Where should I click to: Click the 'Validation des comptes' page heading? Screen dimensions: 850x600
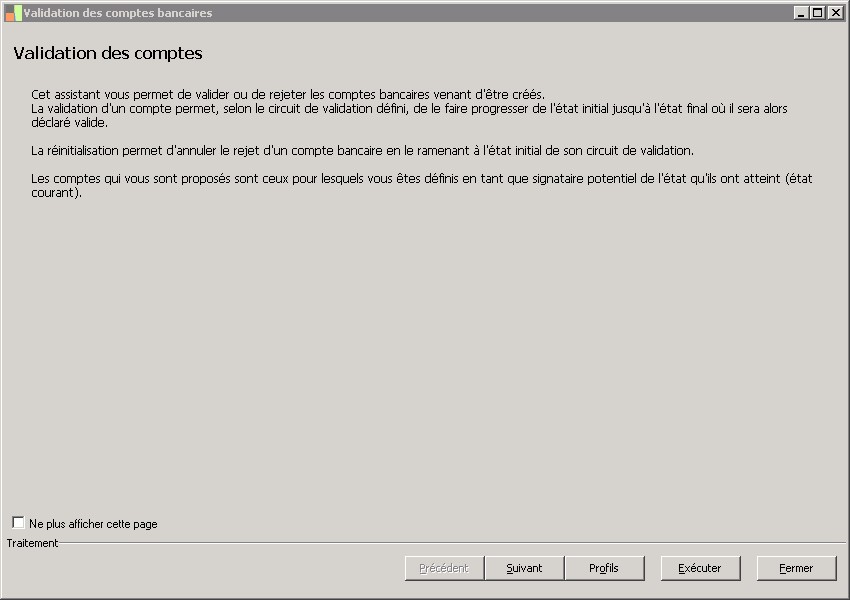pos(108,53)
